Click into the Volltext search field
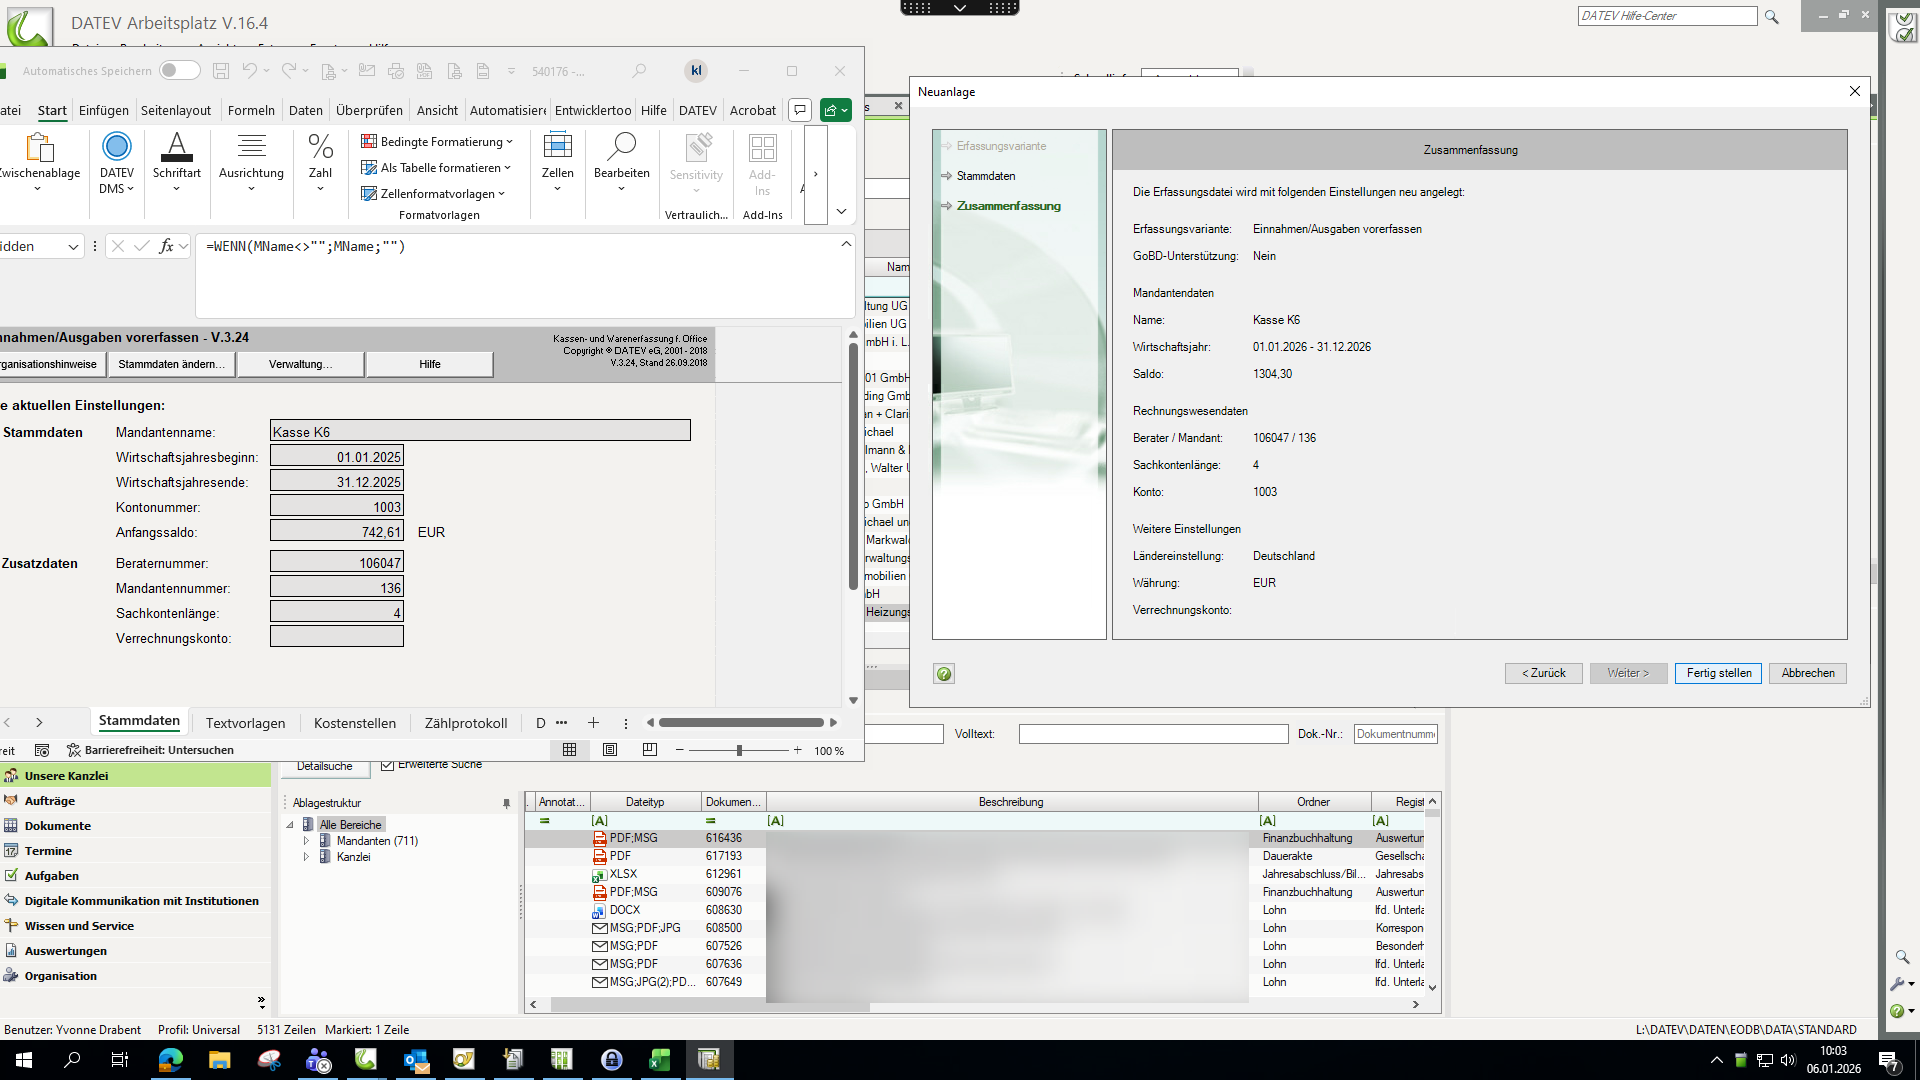The width and height of the screenshot is (1920, 1080). click(1153, 734)
